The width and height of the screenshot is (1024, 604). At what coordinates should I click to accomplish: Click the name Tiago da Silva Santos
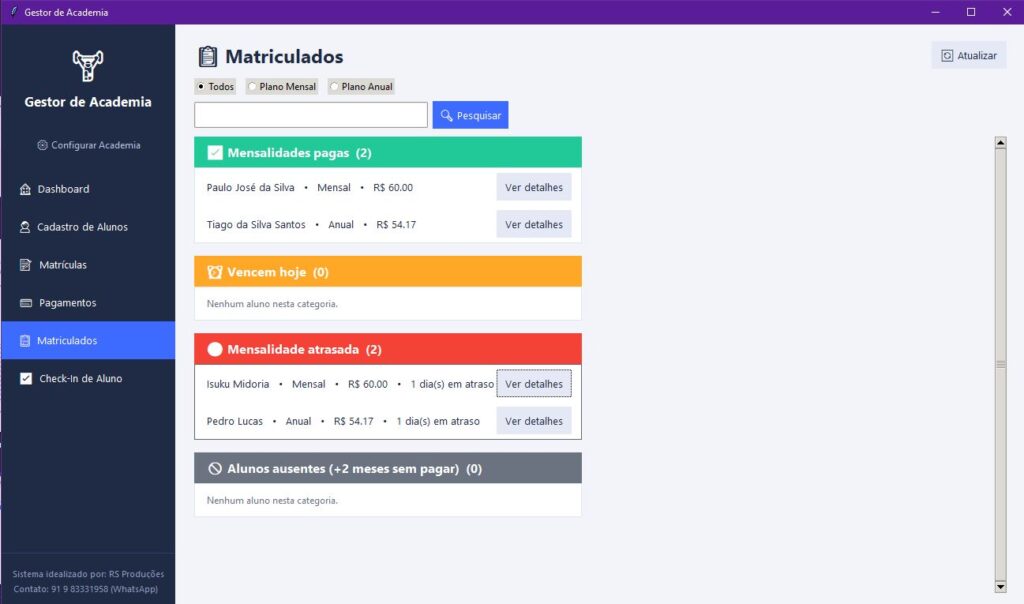click(x=256, y=225)
